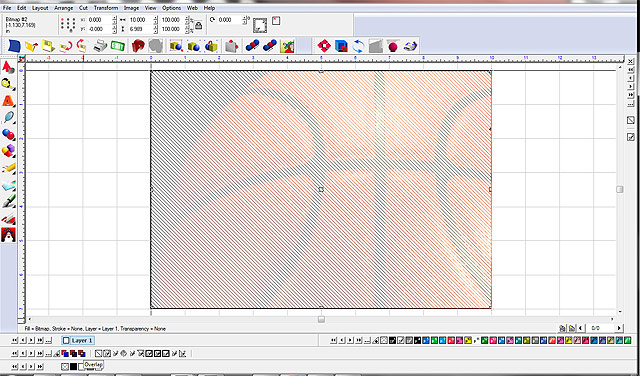Click the rotation angle stepper arrows
Screen dimensions: 640x376
[245, 20]
